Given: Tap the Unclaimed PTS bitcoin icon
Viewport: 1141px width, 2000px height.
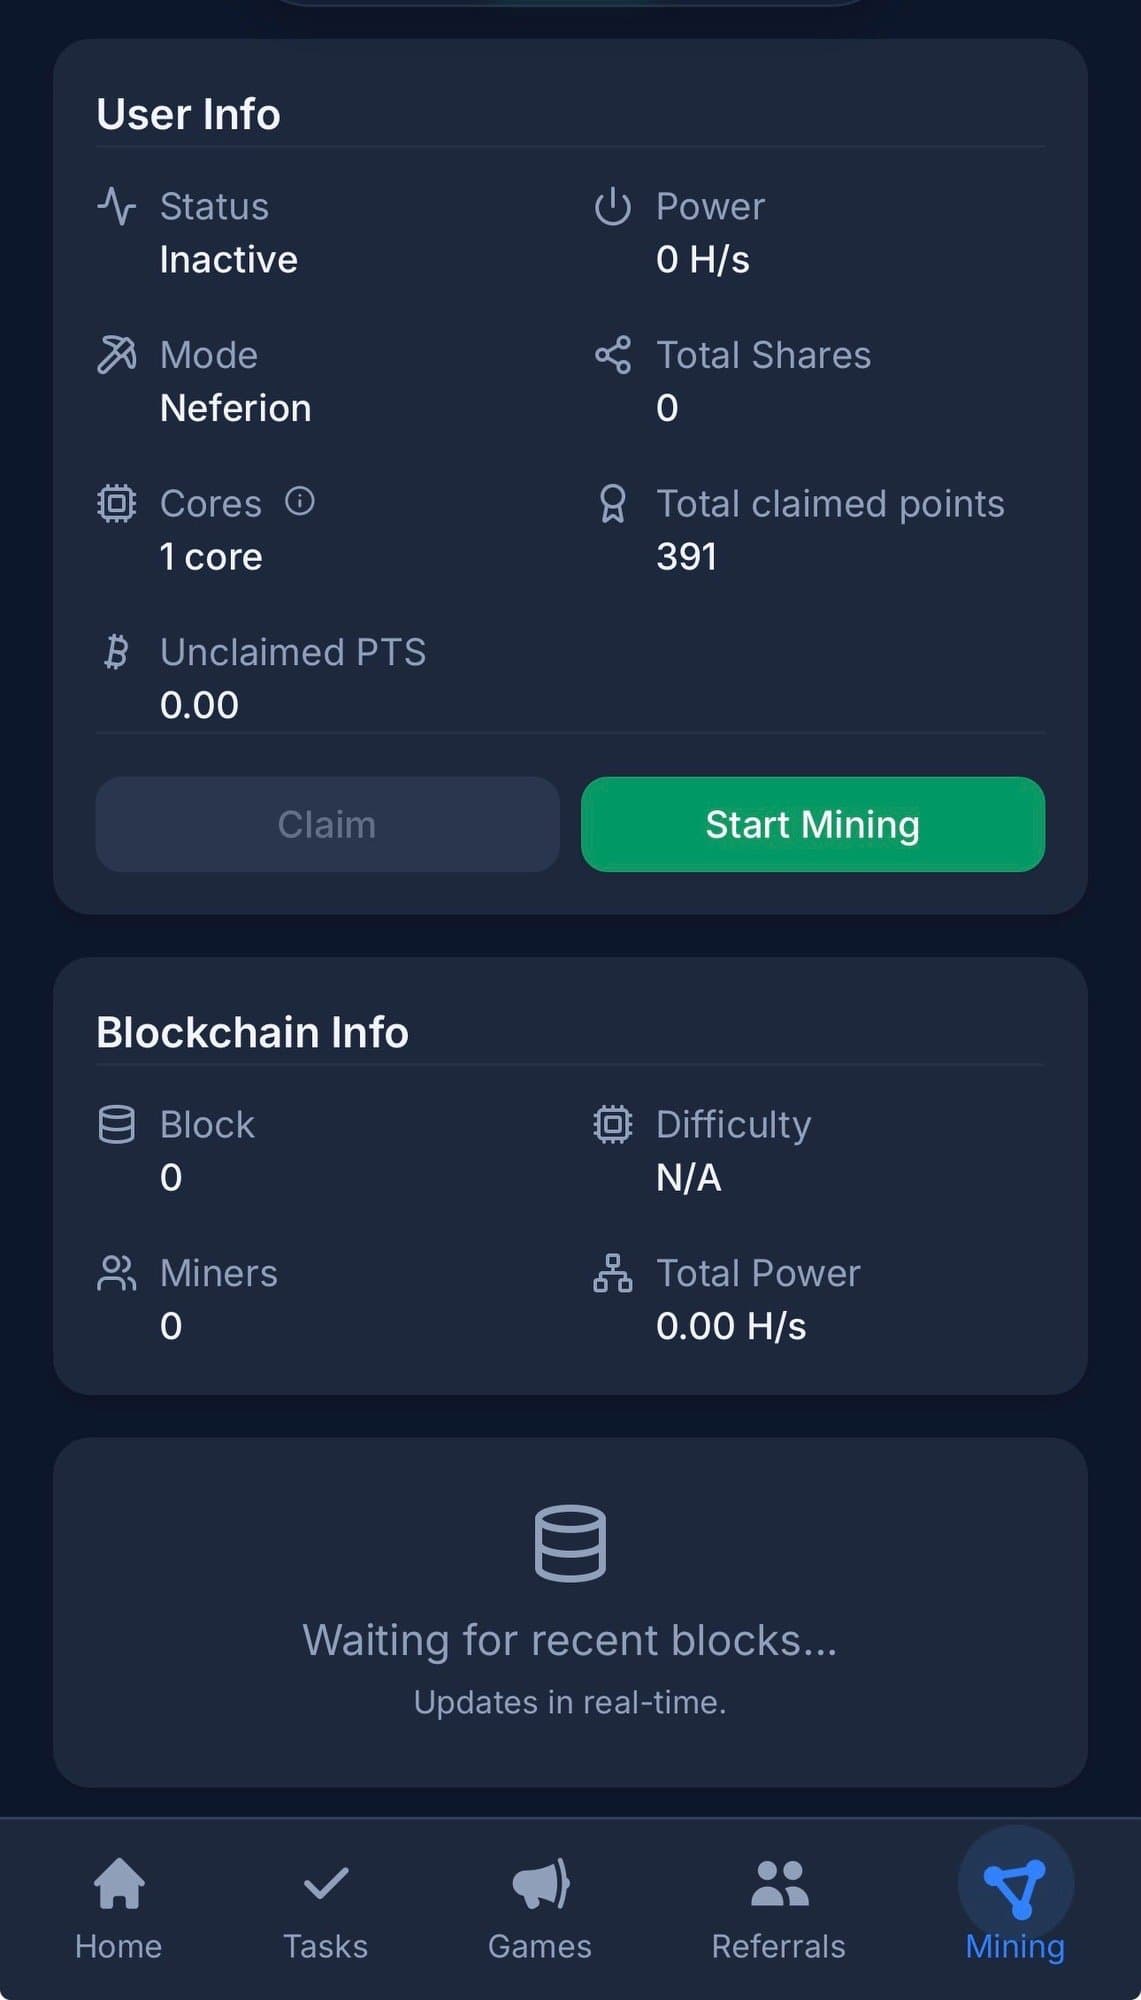Looking at the screenshot, I should (x=117, y=652).
